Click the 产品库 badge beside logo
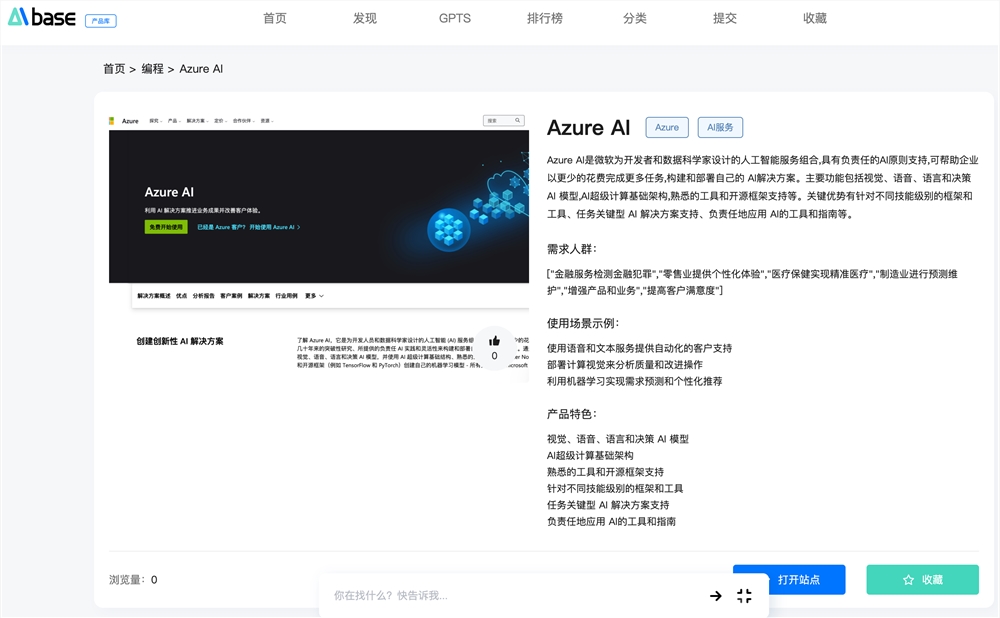The height and width of the screenshot is (618, 1000). click(x=101, y=20)
